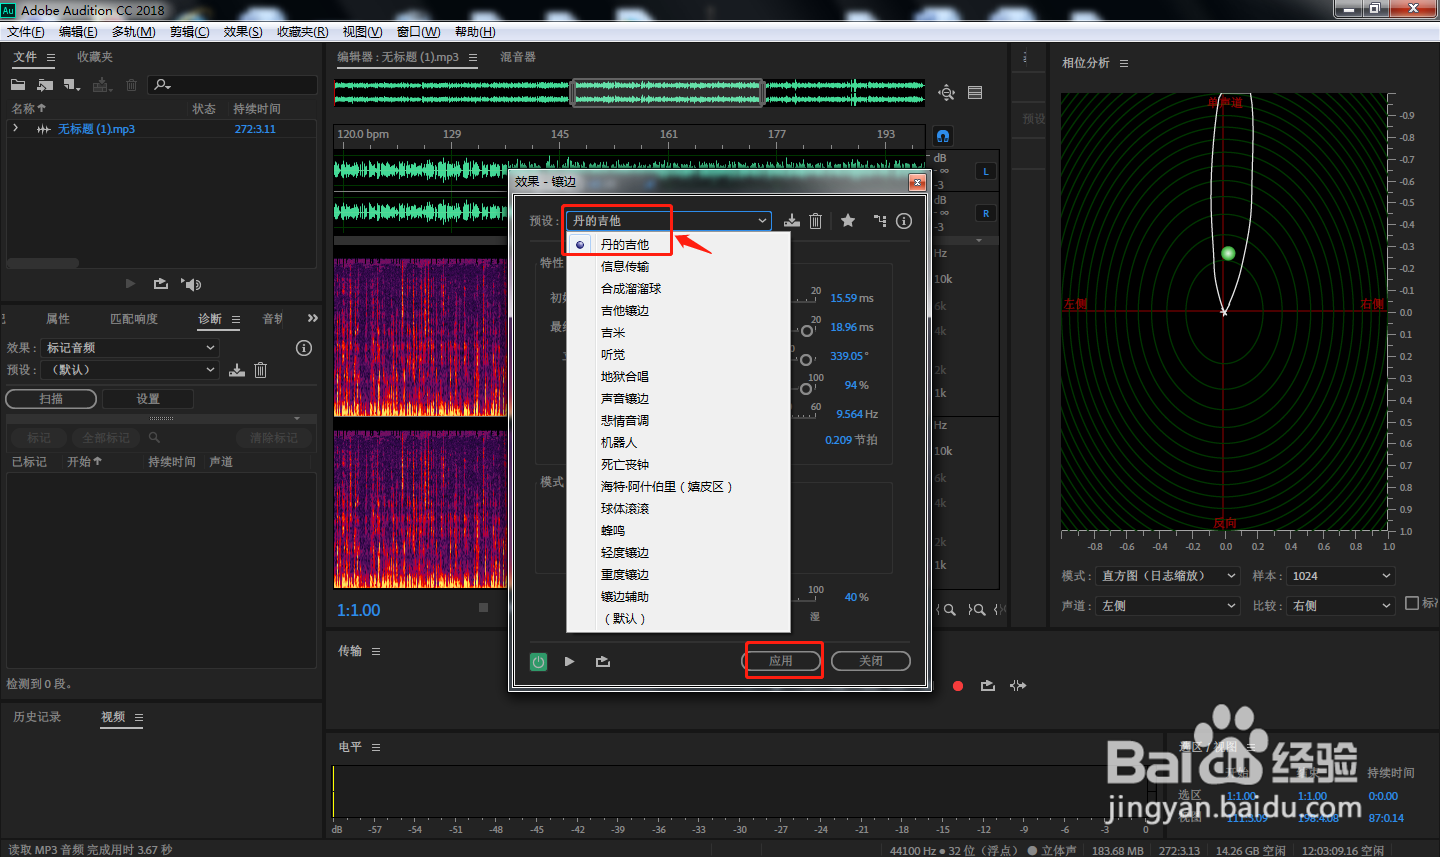Open the 文件(F) menu
This screenshot has height=857, width=1440.
click(26, 32)
